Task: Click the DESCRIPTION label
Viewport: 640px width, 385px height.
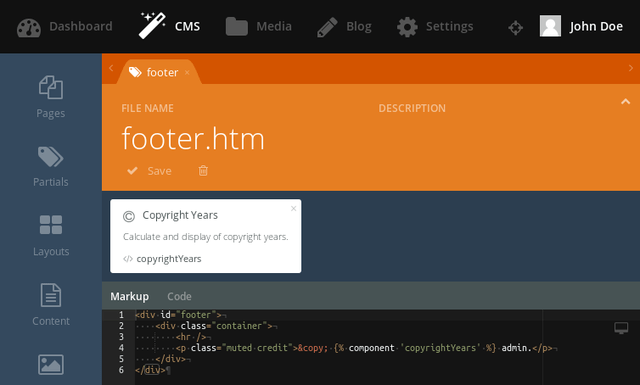Action: coord(412,108)
